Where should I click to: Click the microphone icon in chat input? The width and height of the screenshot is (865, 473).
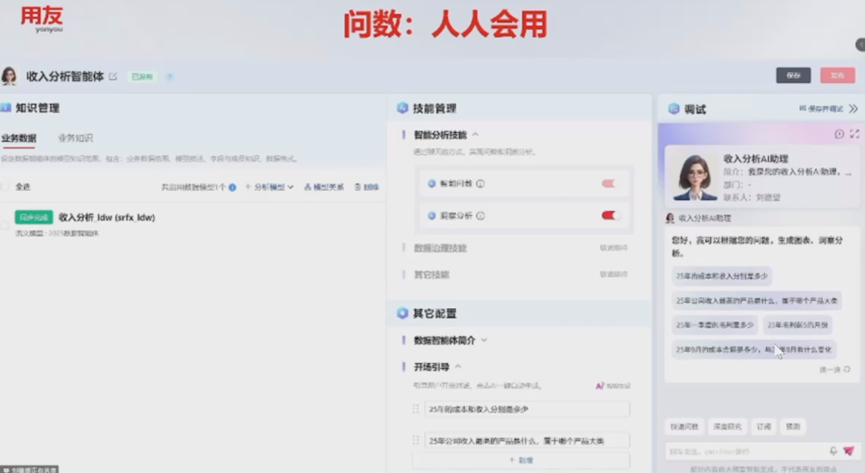pos(833,451)
